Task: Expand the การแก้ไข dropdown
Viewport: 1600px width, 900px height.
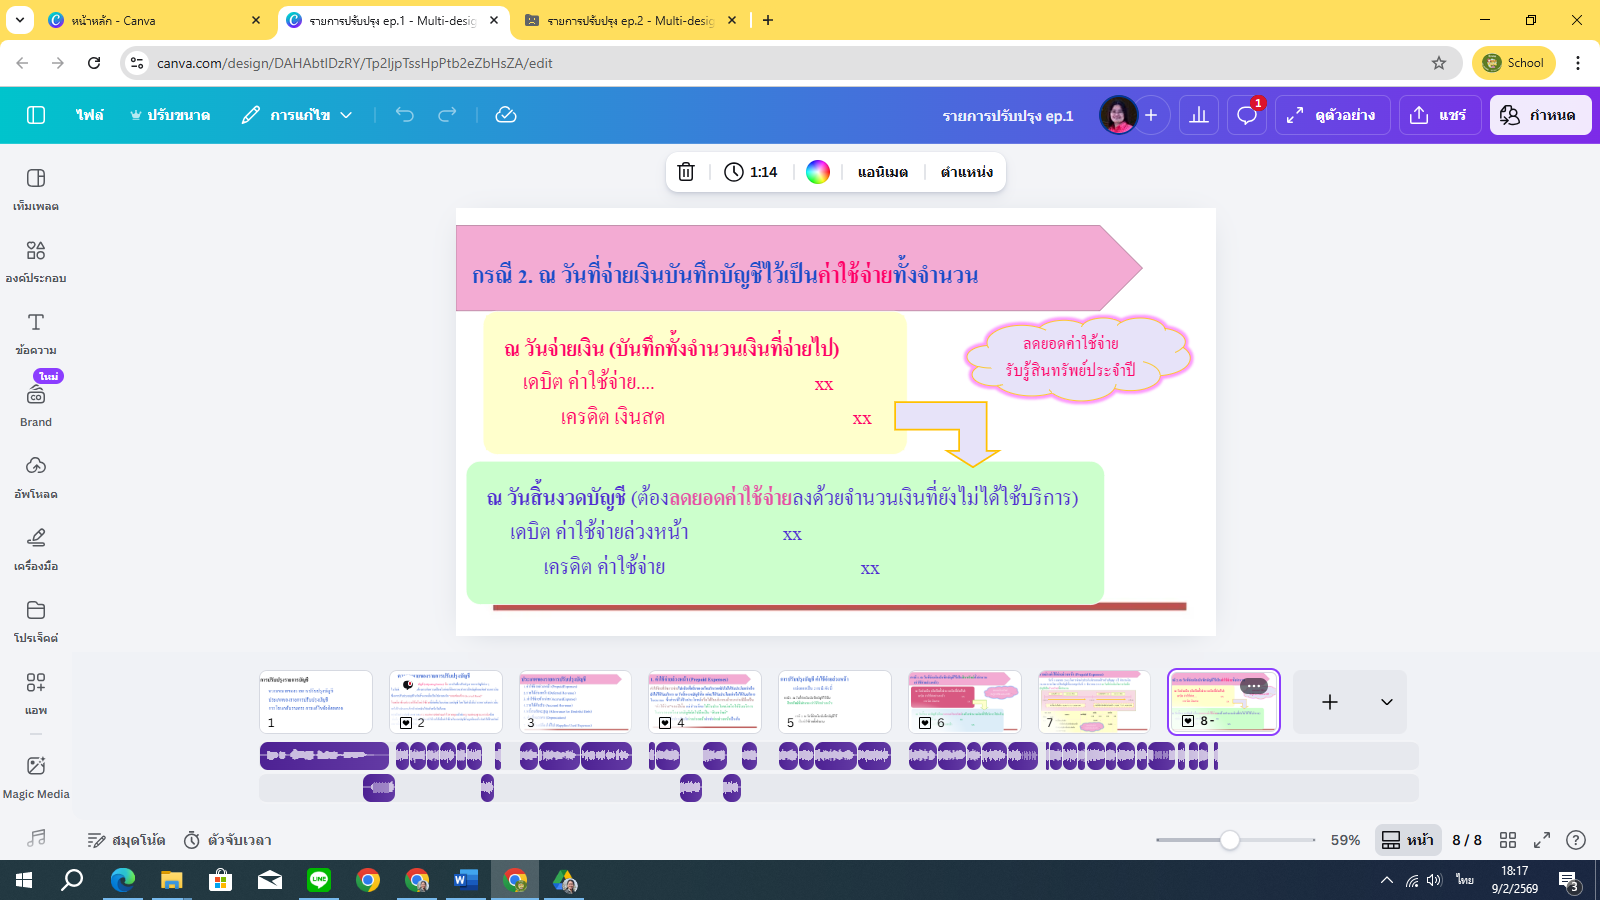Action: click(x=346, y=115)
